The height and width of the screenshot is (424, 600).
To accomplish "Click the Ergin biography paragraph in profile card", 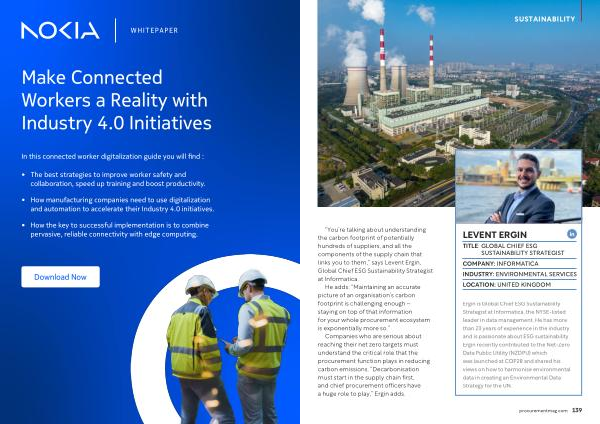I will point(516,344).
